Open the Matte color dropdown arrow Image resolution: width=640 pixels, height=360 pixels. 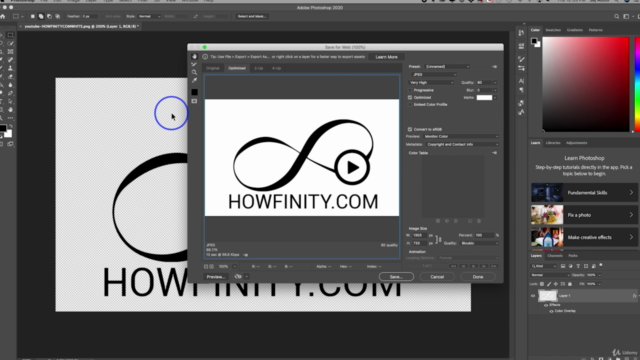click(495, 98)
